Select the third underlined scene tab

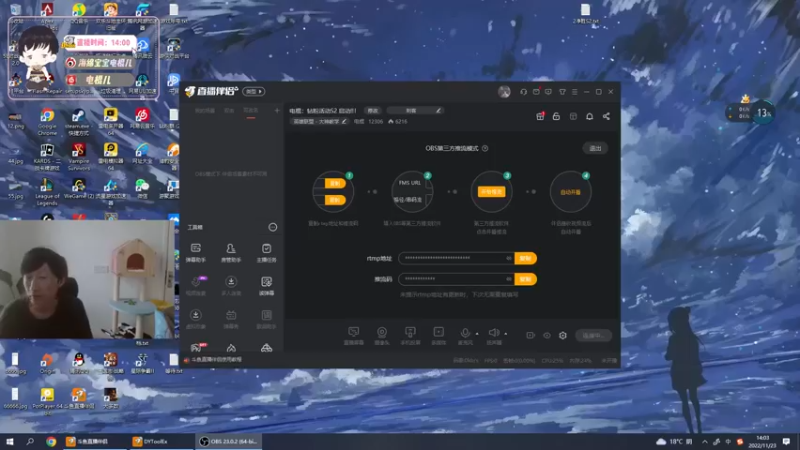coord(251,111)
